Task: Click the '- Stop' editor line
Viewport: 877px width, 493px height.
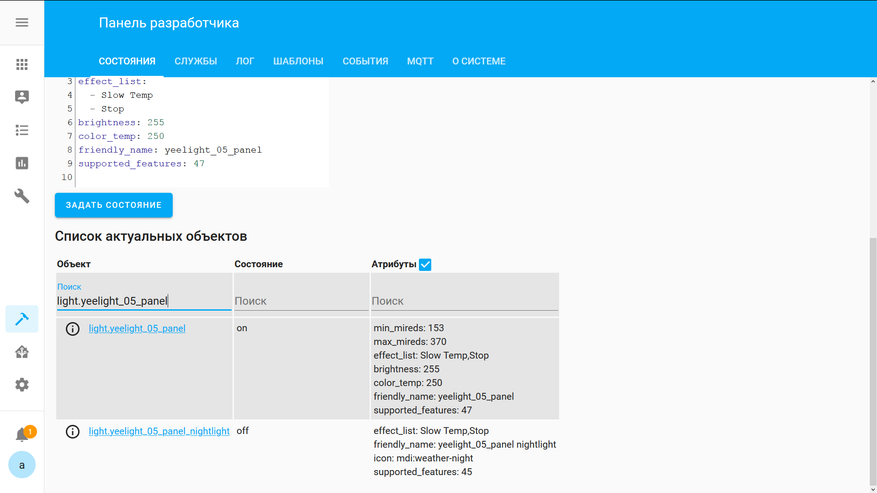Action: tap(107, 109)
